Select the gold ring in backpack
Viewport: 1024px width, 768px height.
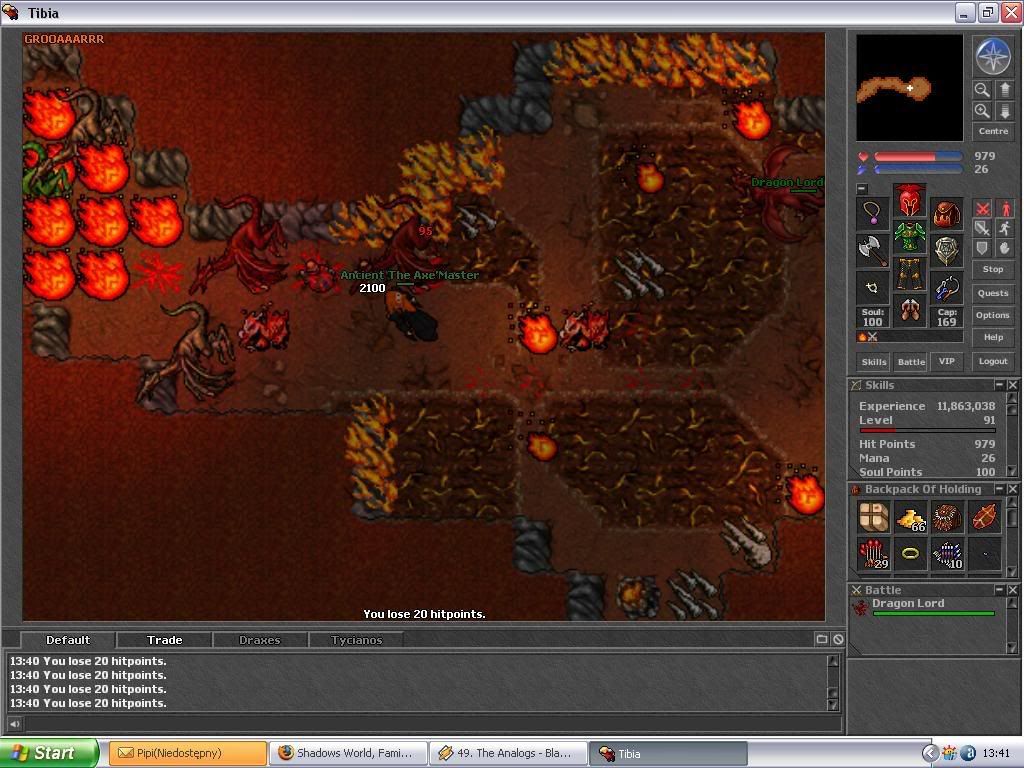[x=910, y=554]
